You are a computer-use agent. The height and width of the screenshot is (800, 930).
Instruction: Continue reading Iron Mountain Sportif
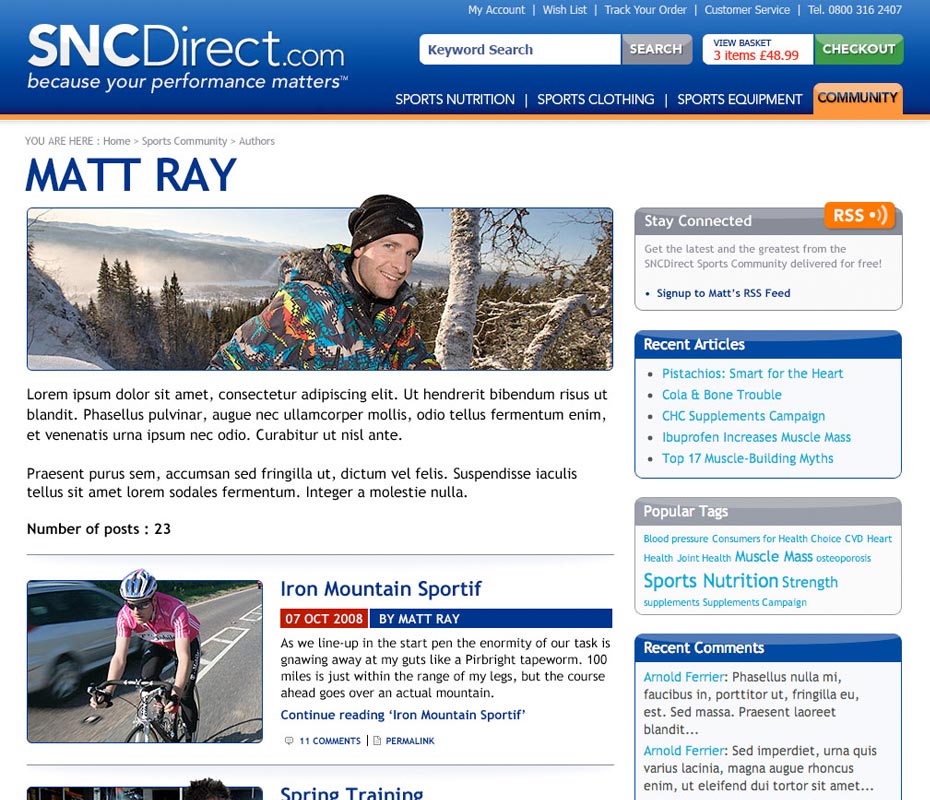coord(403,715)
